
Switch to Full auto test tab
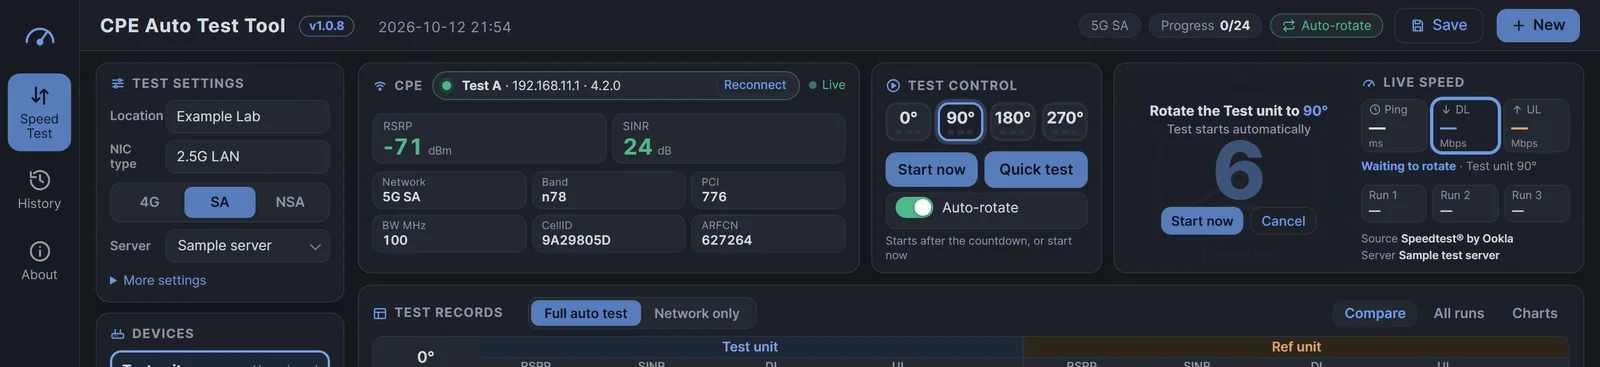tap(586, 314)
